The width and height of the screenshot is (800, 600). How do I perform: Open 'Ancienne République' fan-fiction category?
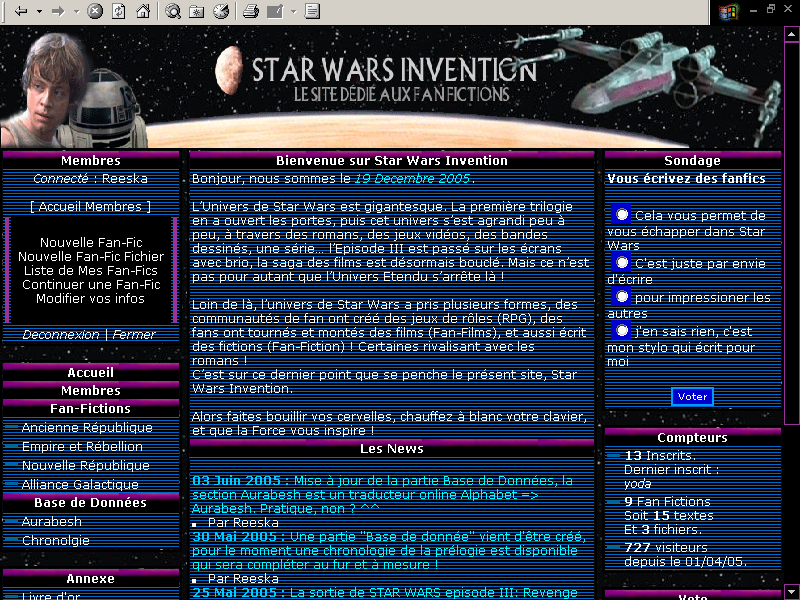pos(87,428)
